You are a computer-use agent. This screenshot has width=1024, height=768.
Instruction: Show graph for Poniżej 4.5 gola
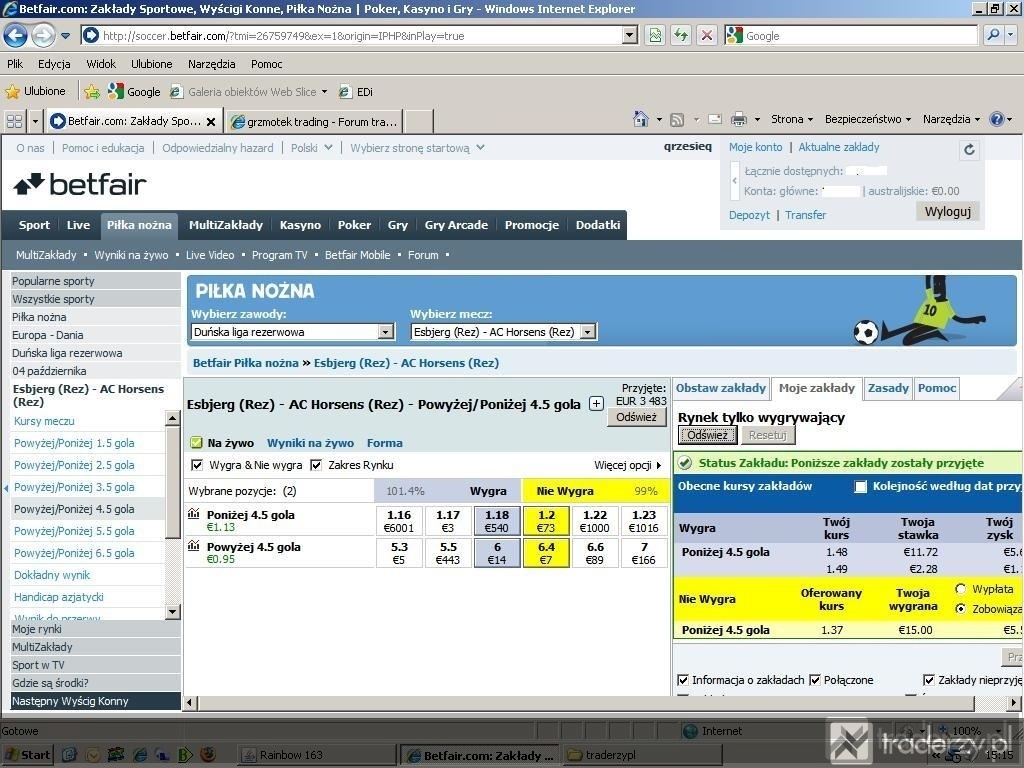(x=193, y=514)
